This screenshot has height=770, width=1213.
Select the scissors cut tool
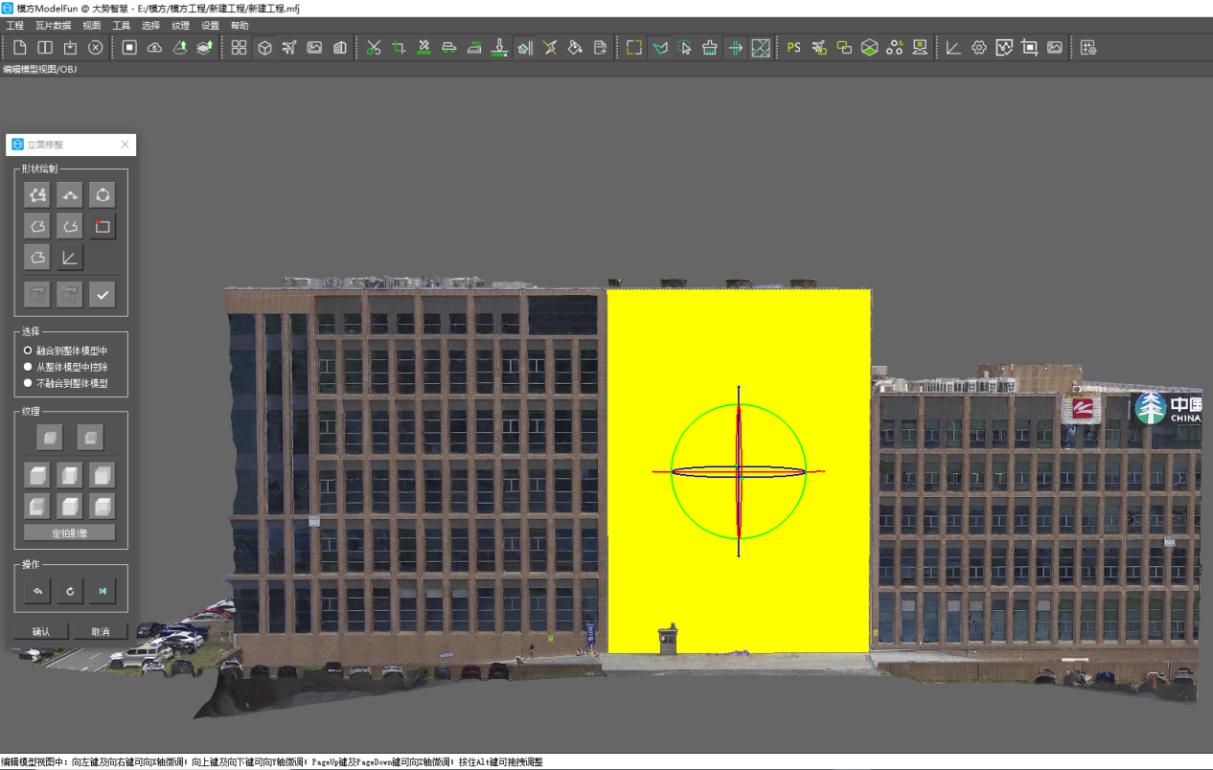pyautogui.click(x=373, y=47)
